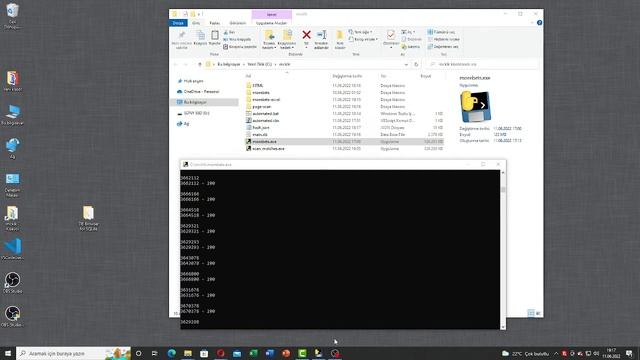640x360 pixels.
Task: Click the large Python exe preview thumbnail
Action: click(476, 107)
